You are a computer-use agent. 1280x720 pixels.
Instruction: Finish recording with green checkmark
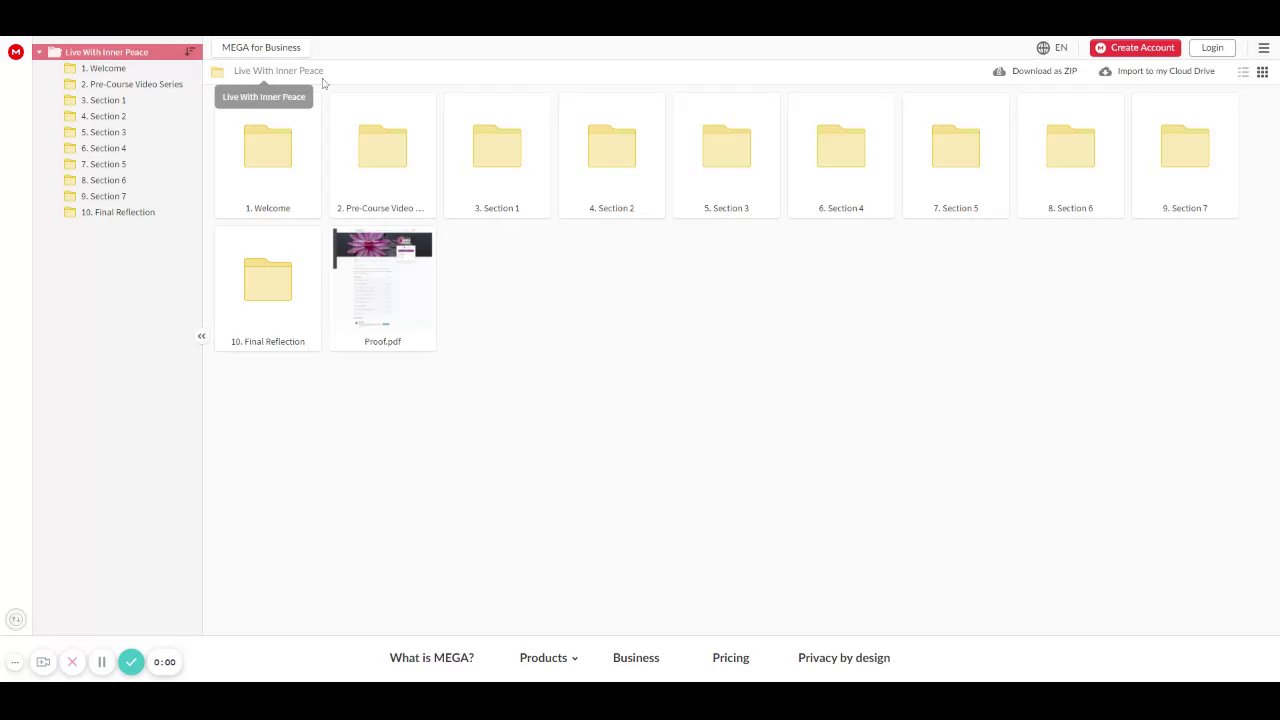click(x=131, y=662)
